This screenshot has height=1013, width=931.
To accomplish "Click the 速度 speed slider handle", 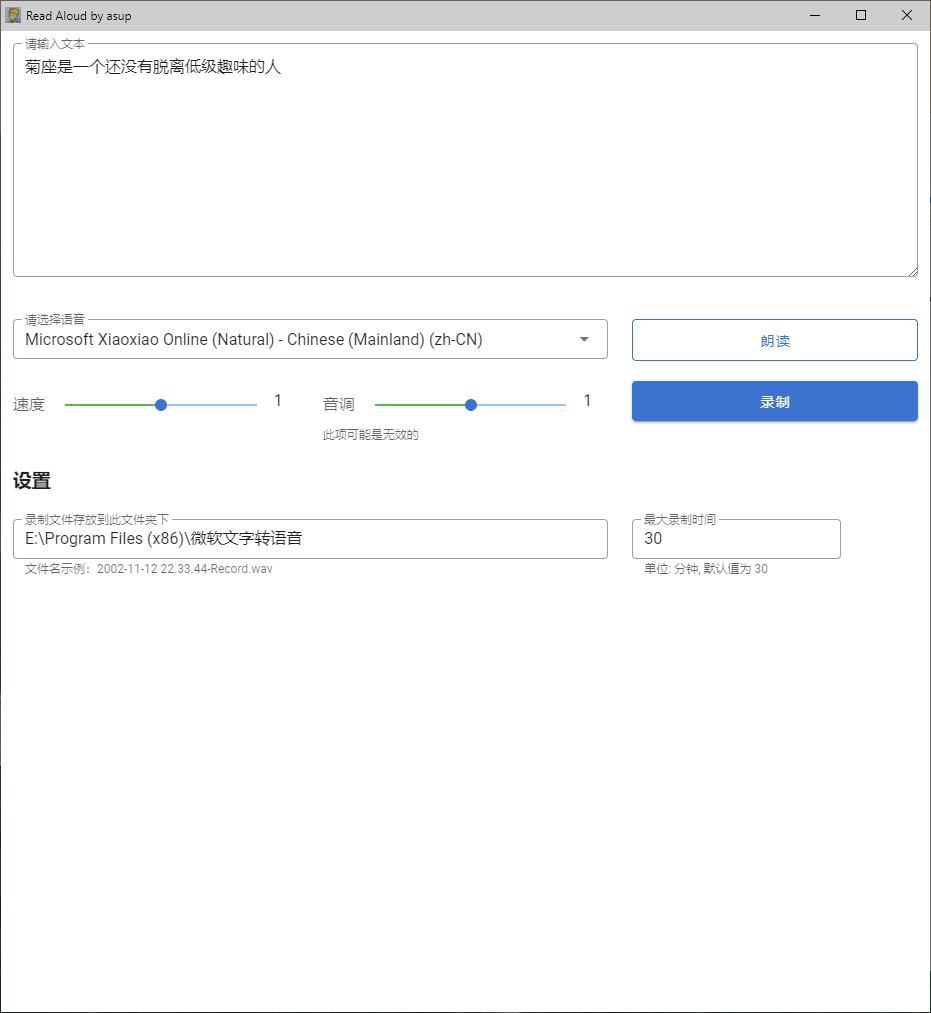I will tap(161, 405).
